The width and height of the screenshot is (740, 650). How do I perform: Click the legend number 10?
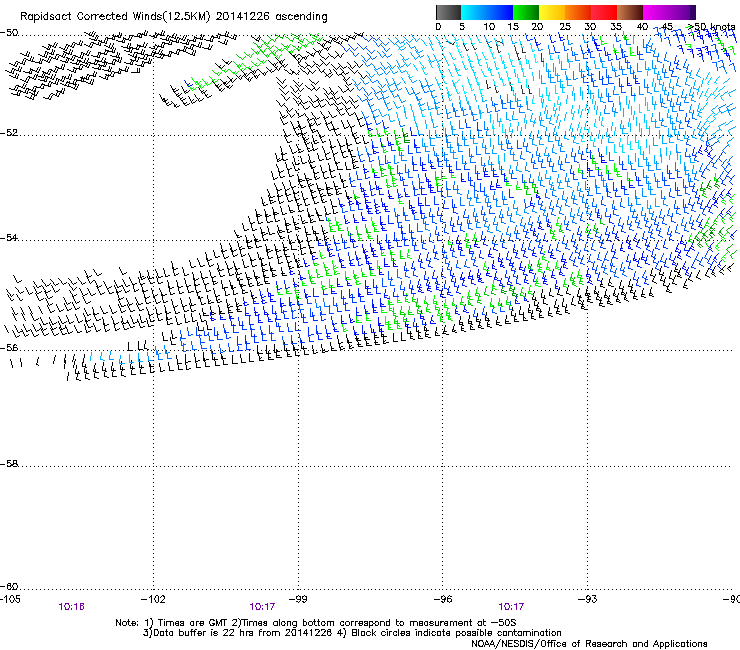pyautogui.click(x=489, y=27)
